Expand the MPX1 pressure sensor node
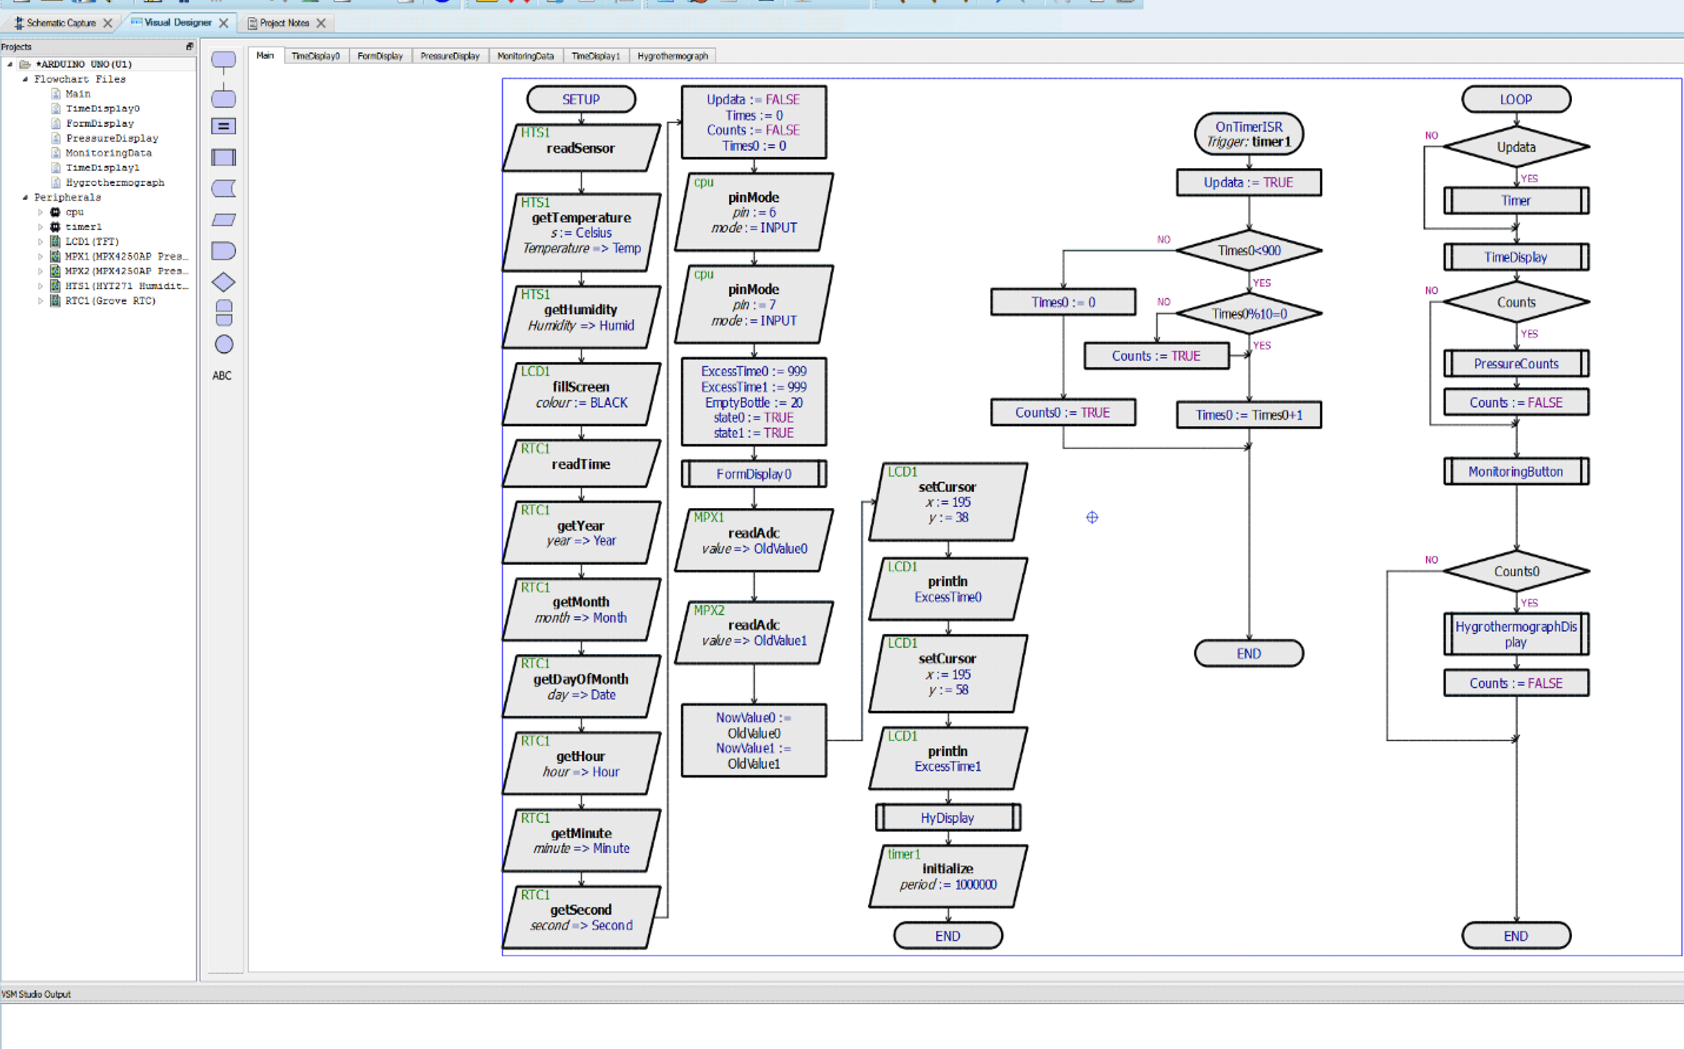 (x=40, y=256)
